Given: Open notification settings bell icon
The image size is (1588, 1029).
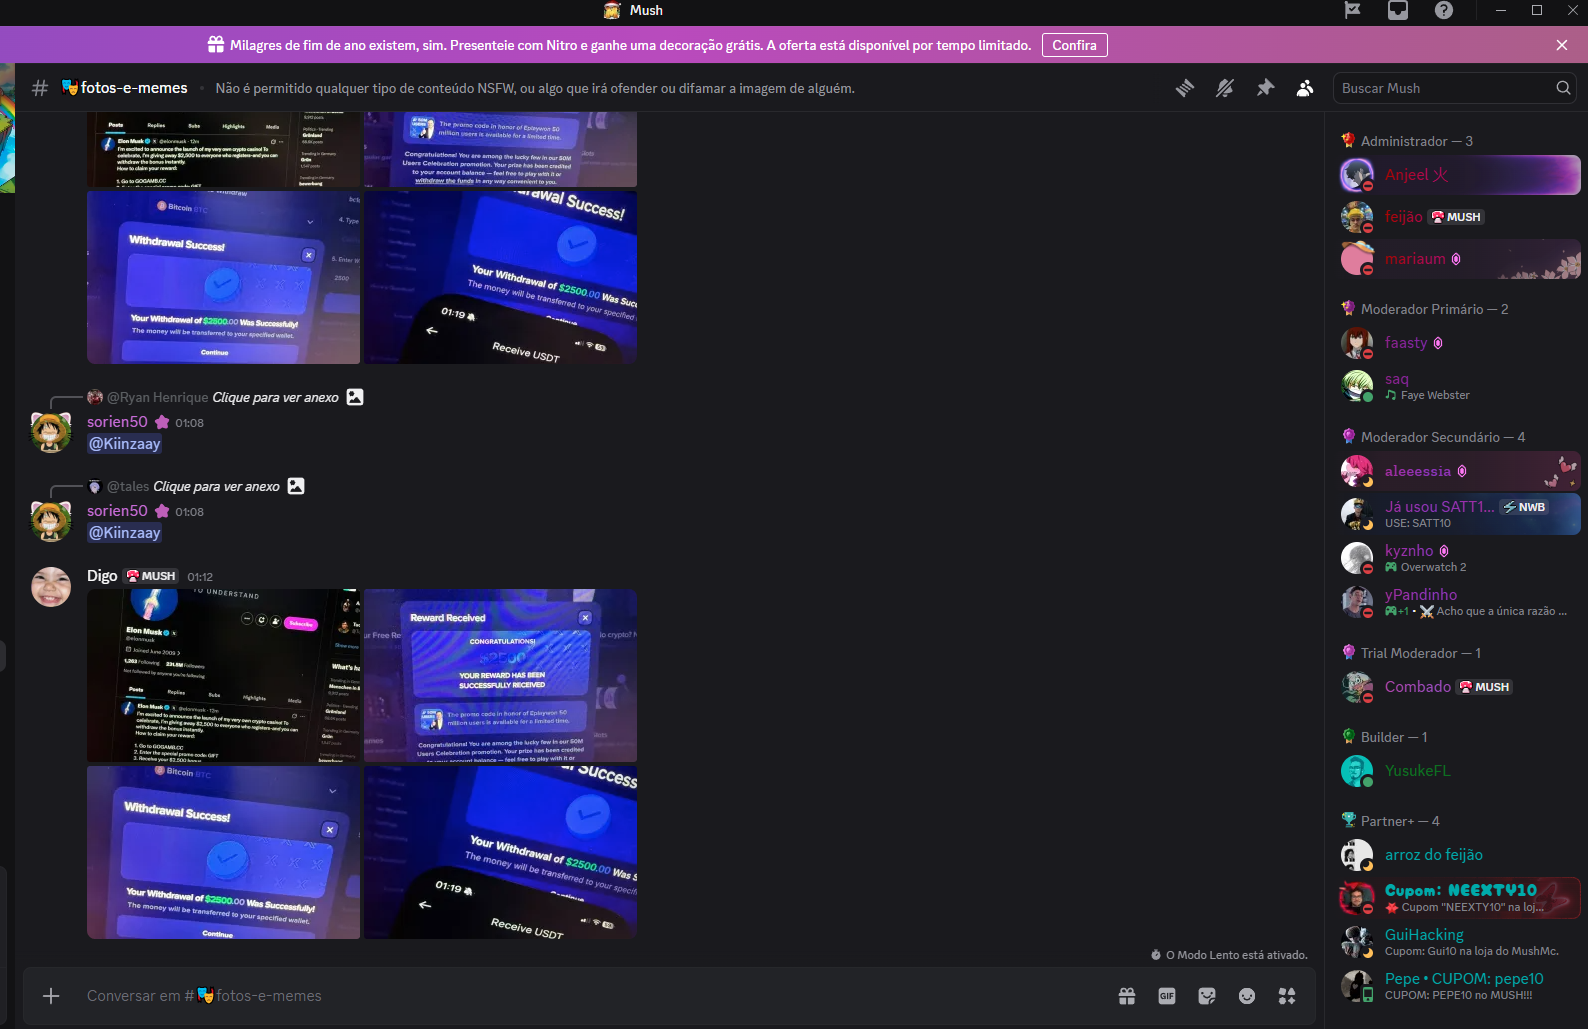Looking at the screenshot, I should [x=1225, y=88].
